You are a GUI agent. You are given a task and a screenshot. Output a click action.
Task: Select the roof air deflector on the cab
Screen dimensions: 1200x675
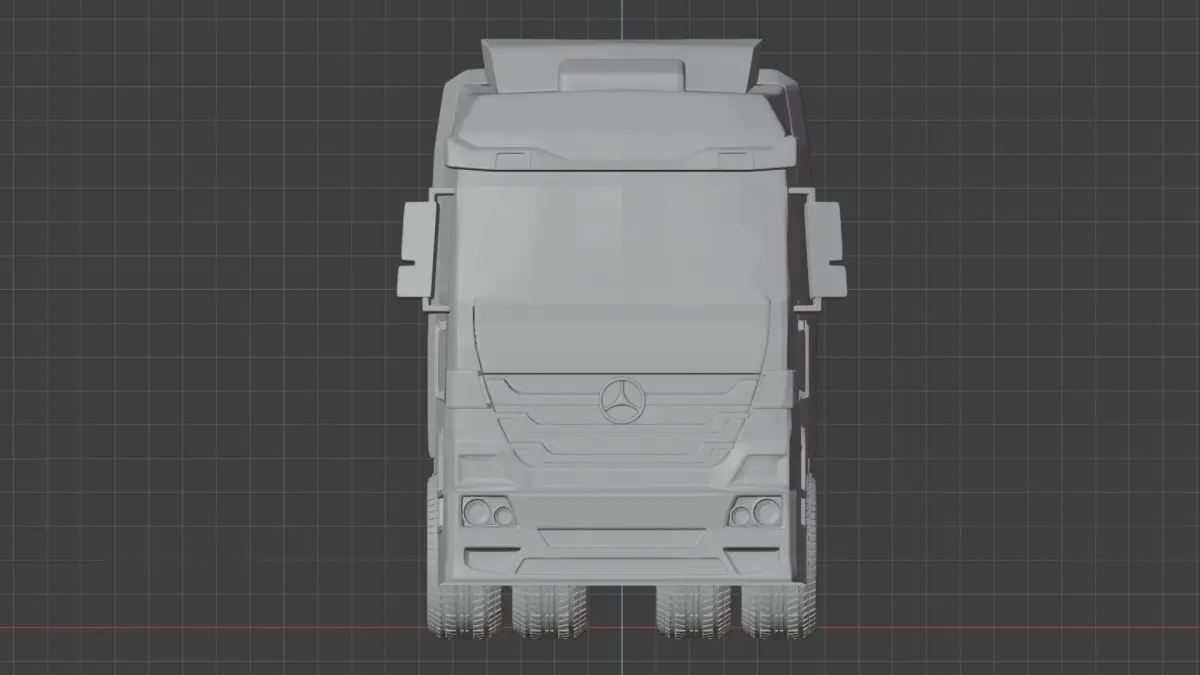pos(621,66)
